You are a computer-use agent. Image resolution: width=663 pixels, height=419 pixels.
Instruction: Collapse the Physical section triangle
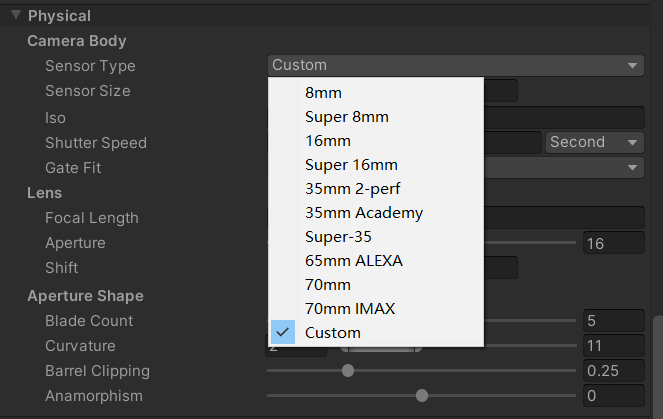16,16
